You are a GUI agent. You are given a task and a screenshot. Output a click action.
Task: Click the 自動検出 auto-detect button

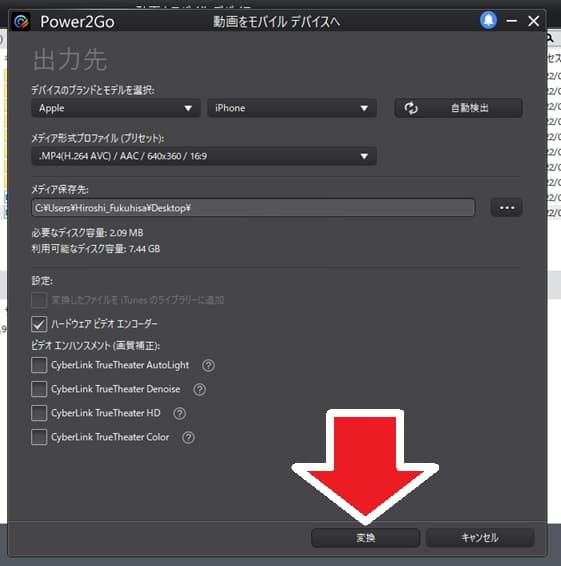click(458, 108)
